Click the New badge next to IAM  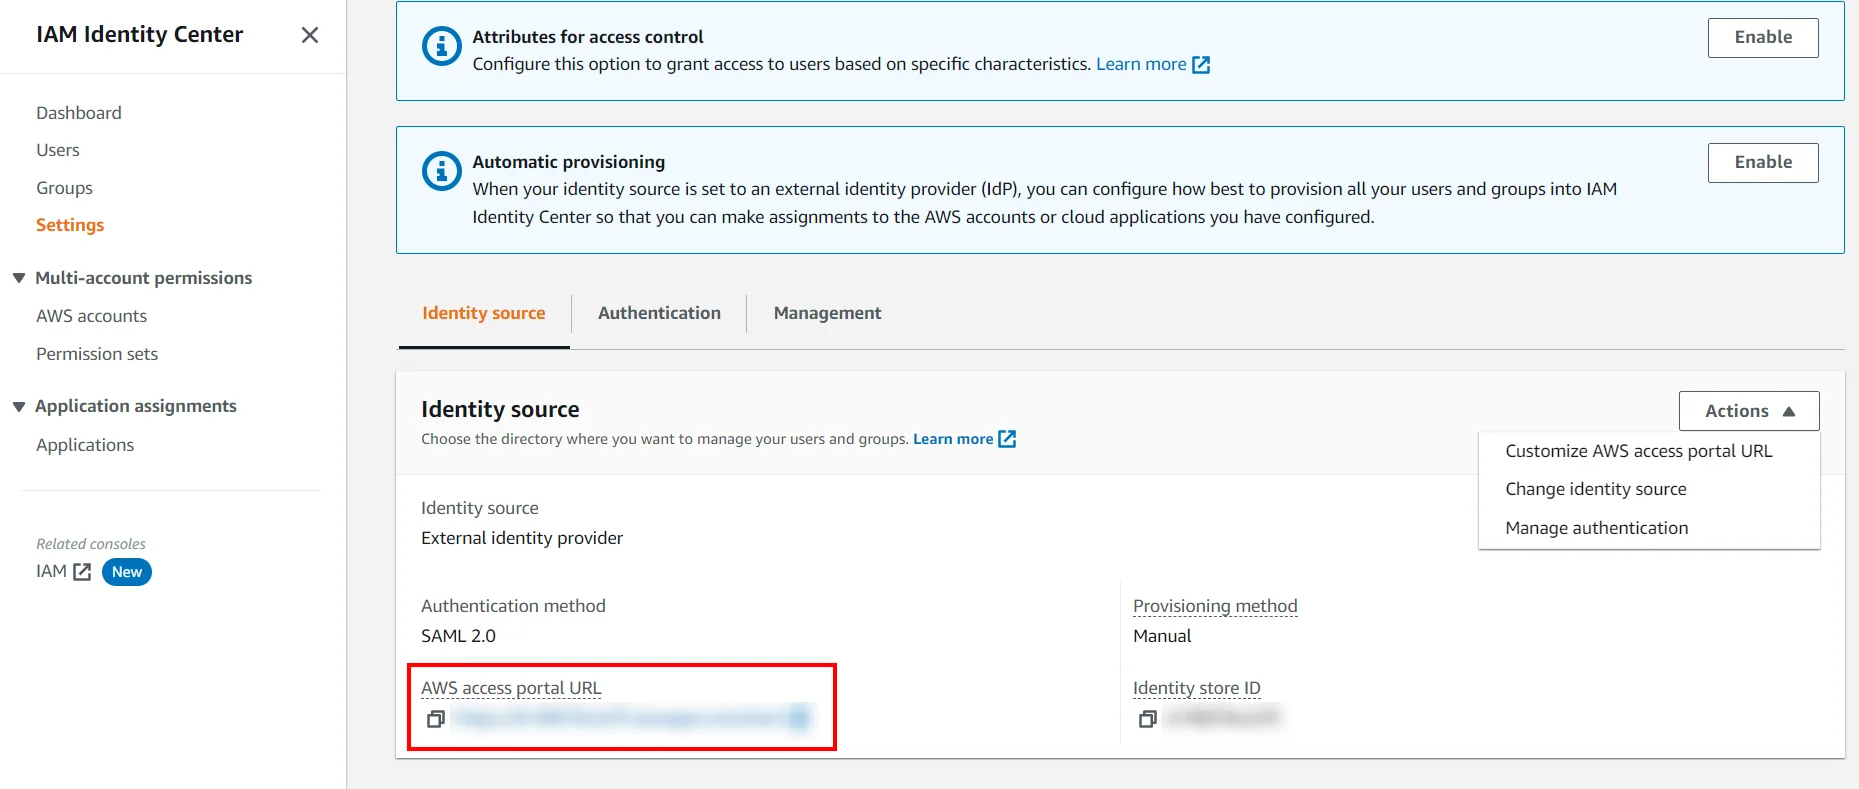coord(126,571)
